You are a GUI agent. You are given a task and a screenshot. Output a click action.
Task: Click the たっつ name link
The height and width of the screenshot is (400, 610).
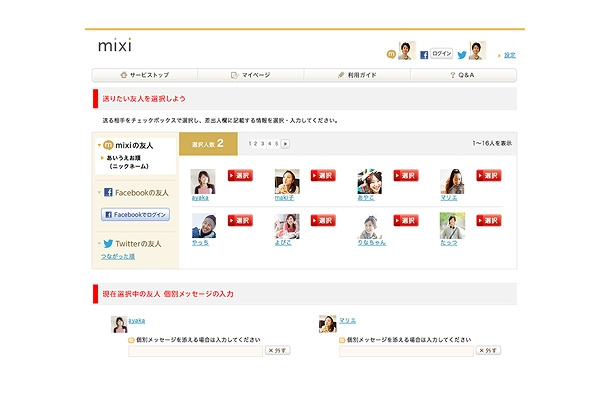pyautogui.click(x=449, y=242)
